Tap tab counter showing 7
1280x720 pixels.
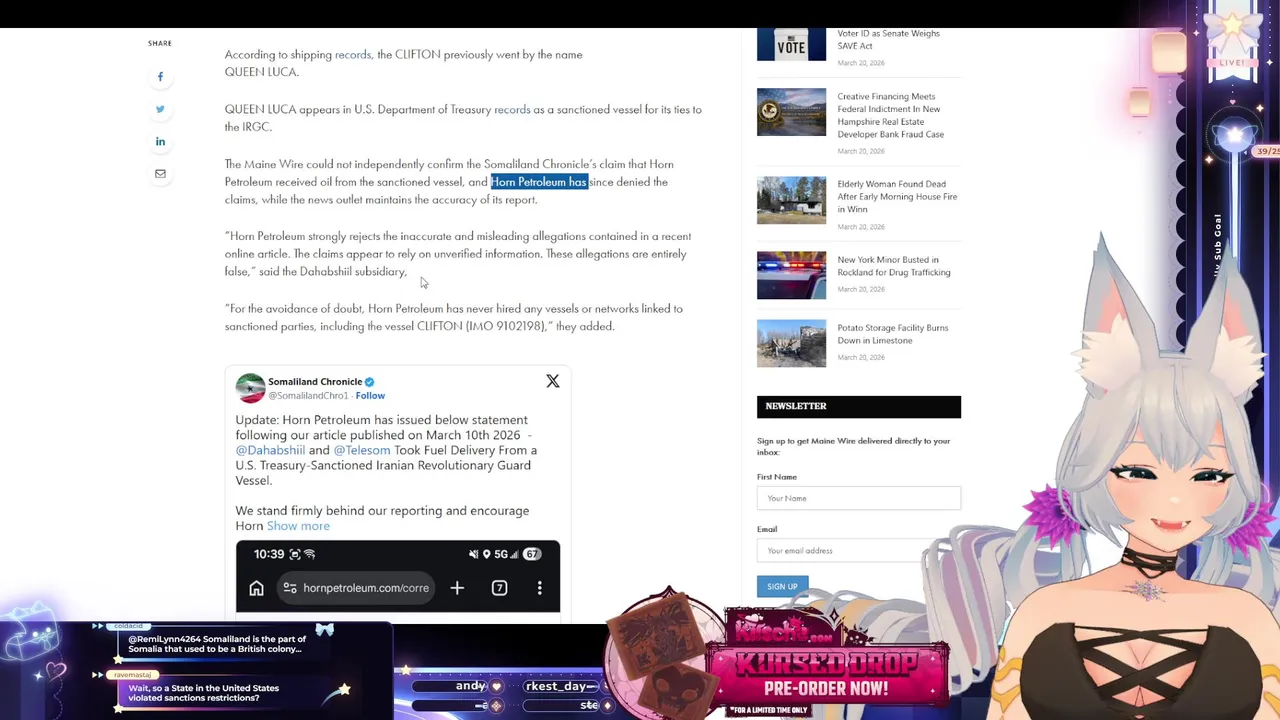[499, 588]
